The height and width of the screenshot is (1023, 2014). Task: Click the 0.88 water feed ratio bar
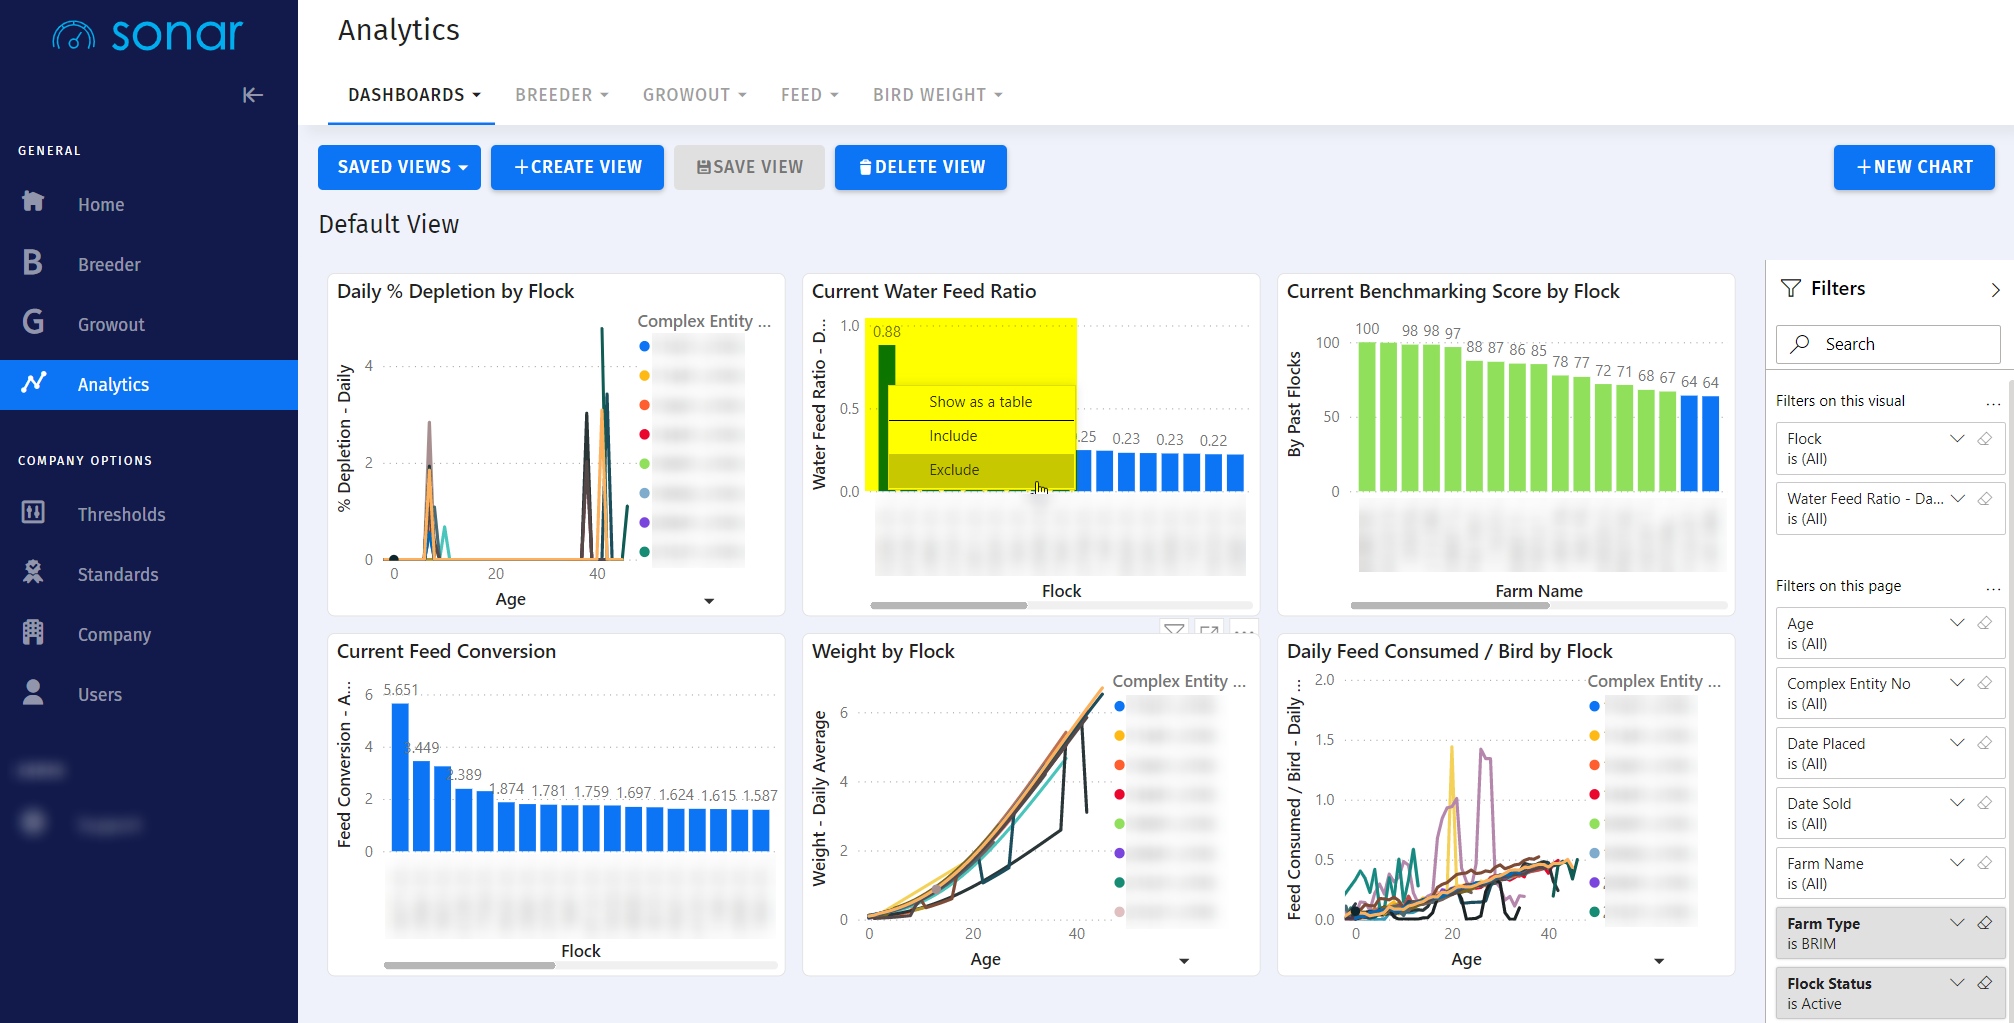tap(886, 418)
